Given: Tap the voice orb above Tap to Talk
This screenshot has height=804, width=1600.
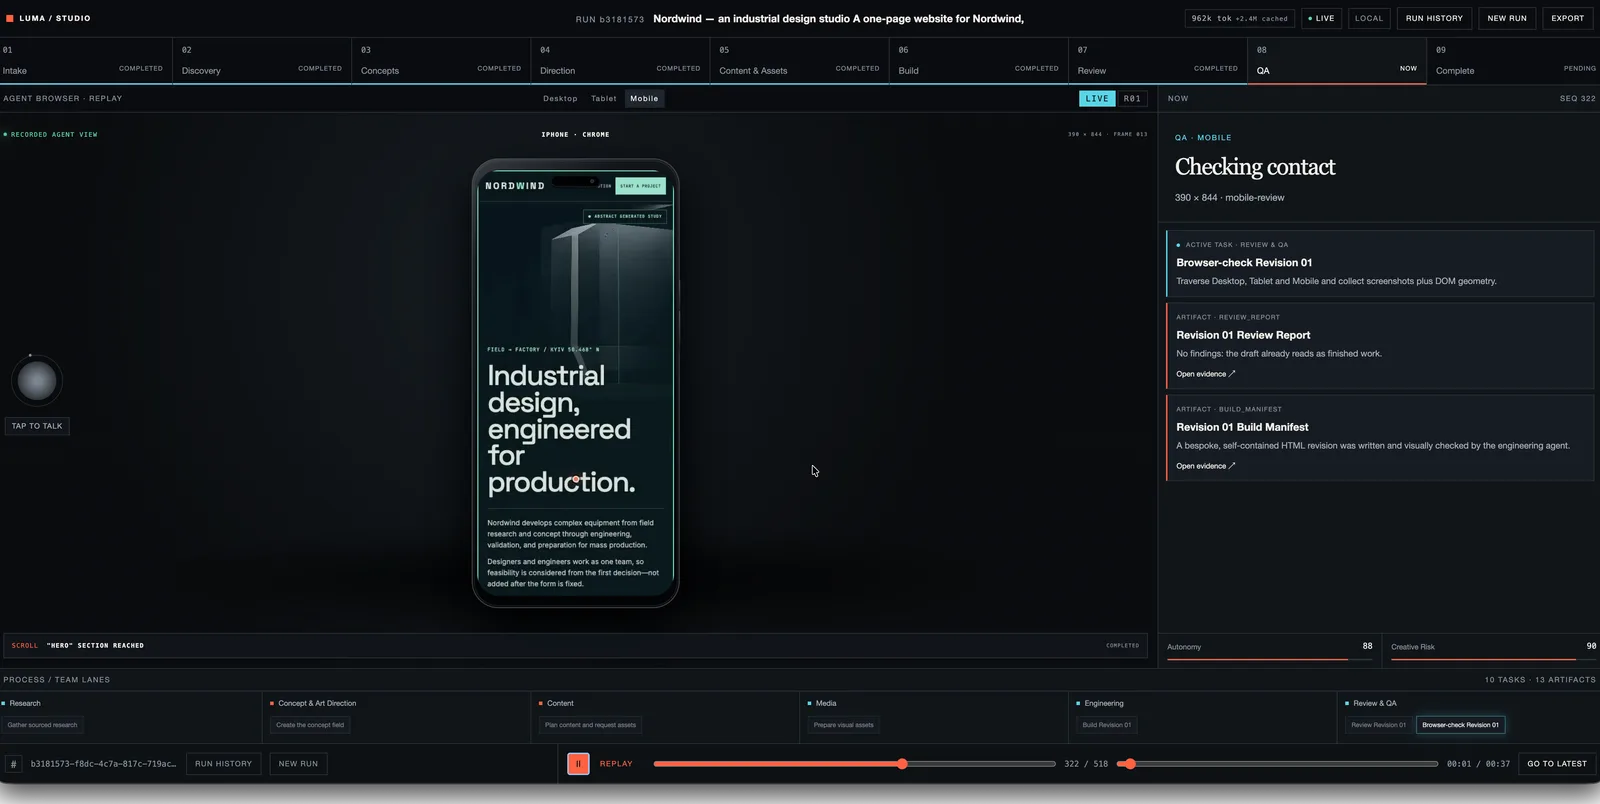Looking at the screenshot, I should [37, 381].
